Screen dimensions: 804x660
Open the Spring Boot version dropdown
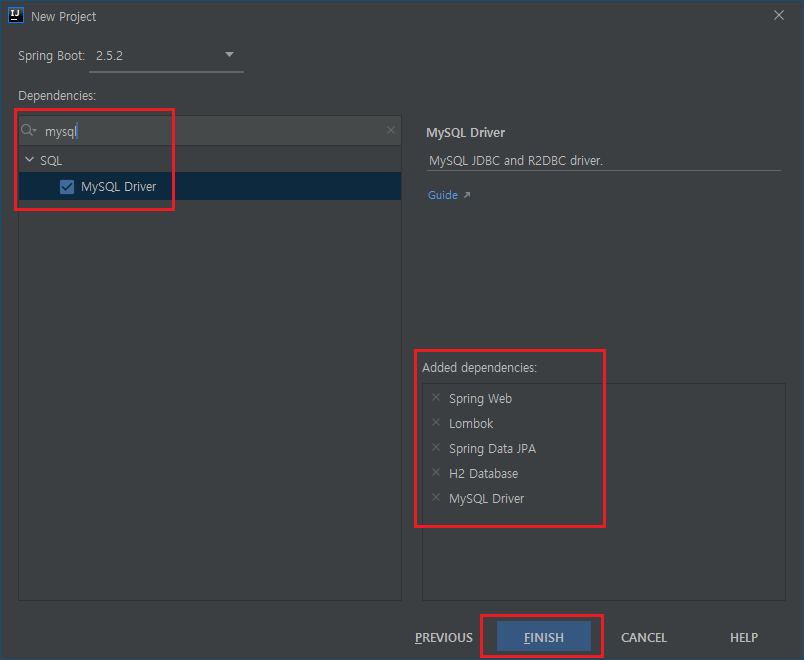(x=166, y=55)
